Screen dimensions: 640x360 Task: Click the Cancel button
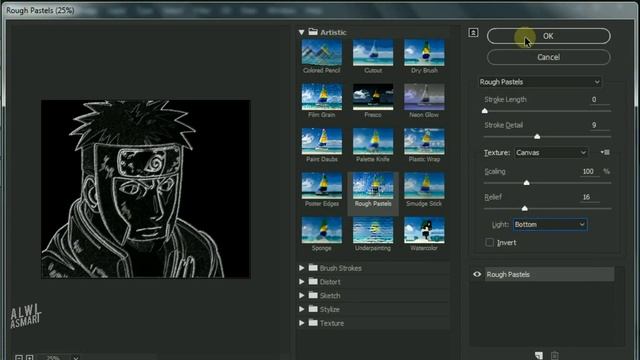[548, 57]
